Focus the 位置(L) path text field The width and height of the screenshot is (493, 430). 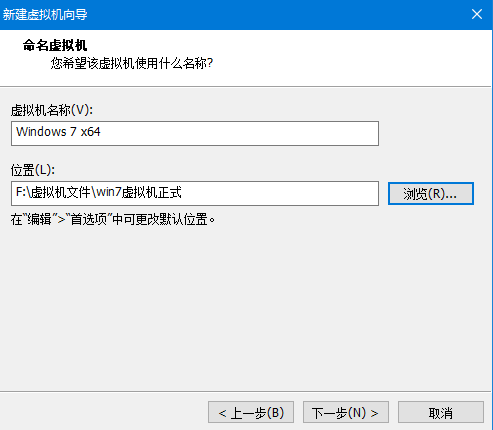point(195,193)
